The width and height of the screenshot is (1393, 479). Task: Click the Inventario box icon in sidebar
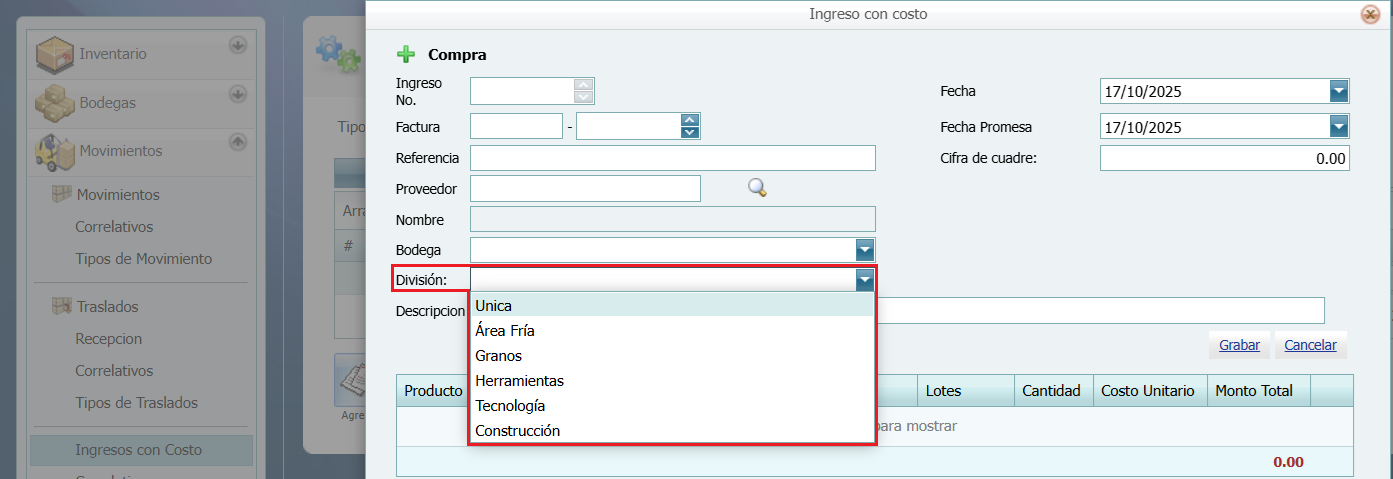click(x=55, y=54)
